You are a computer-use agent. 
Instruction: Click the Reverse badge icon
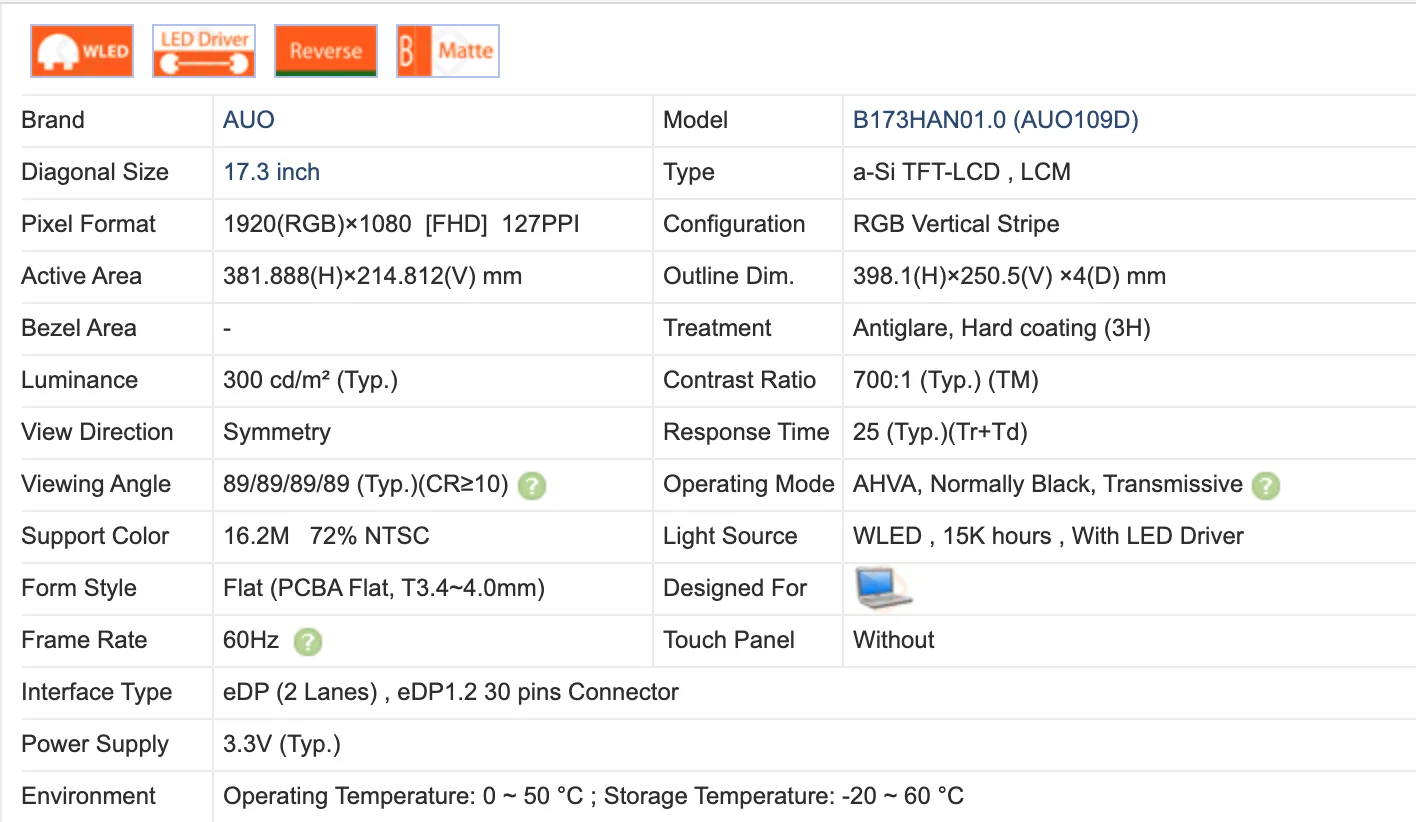pos(326,51)
